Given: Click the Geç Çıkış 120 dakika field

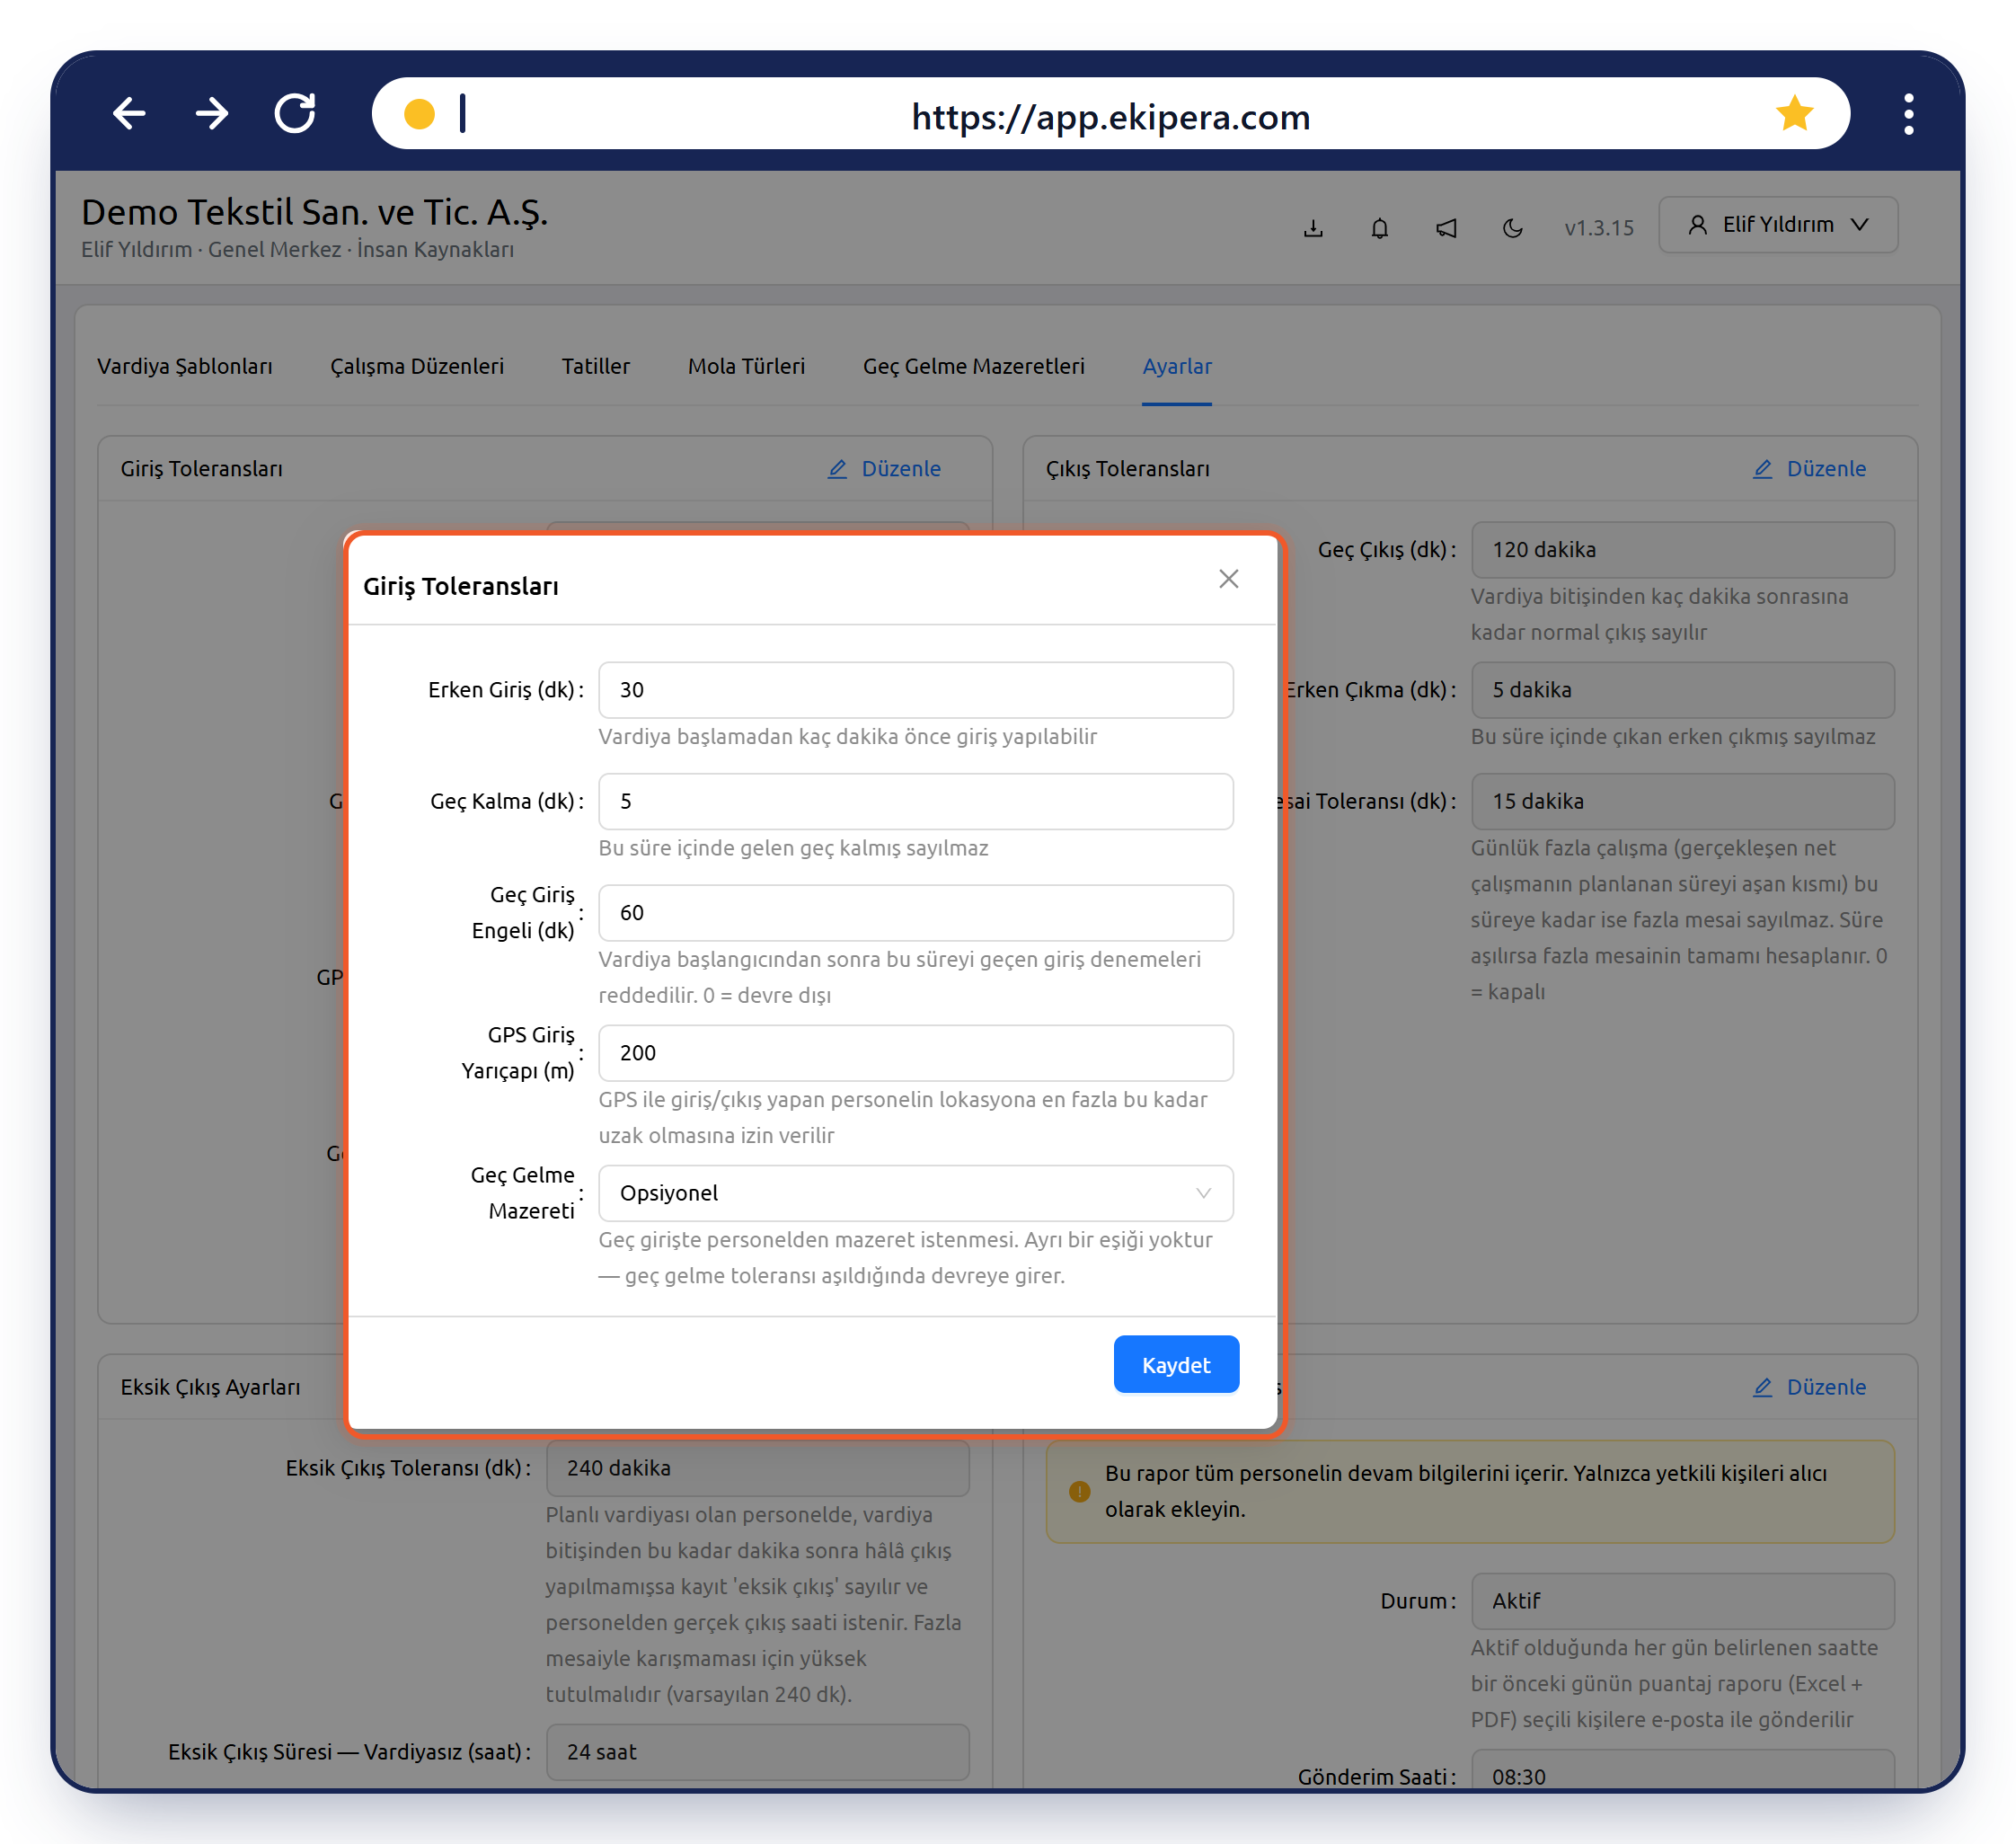Looking at the screenshot, I should pyautogui.click(x=1682, y=550).
